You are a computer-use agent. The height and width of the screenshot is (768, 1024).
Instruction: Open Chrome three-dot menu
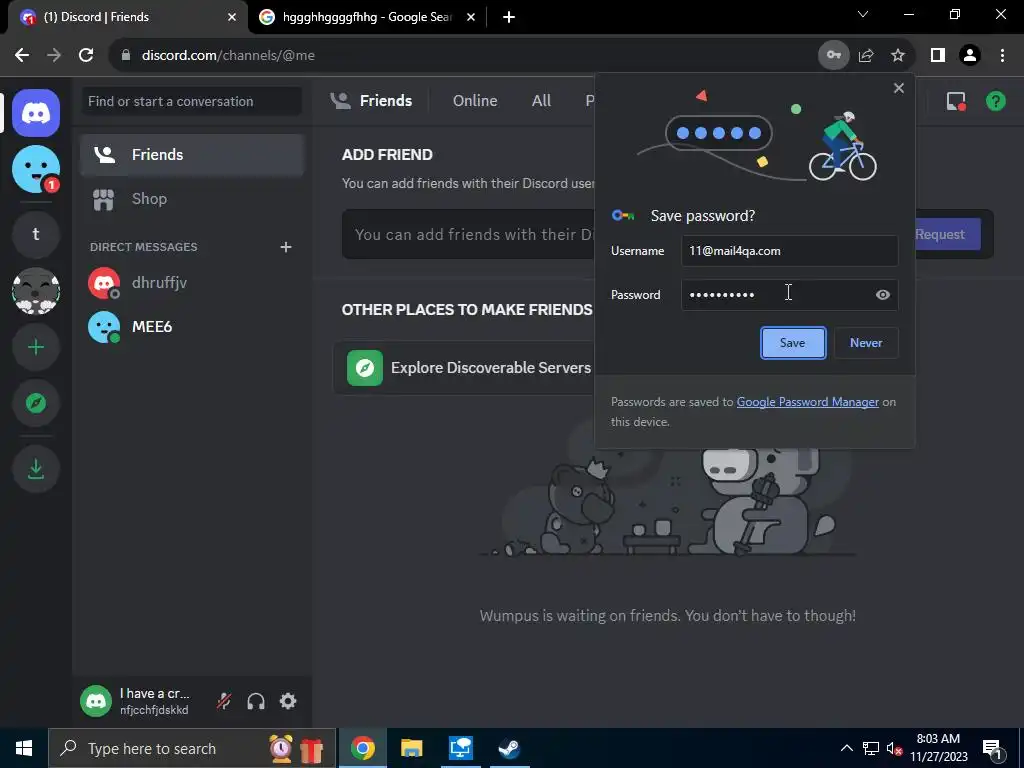pos(1002,55)
